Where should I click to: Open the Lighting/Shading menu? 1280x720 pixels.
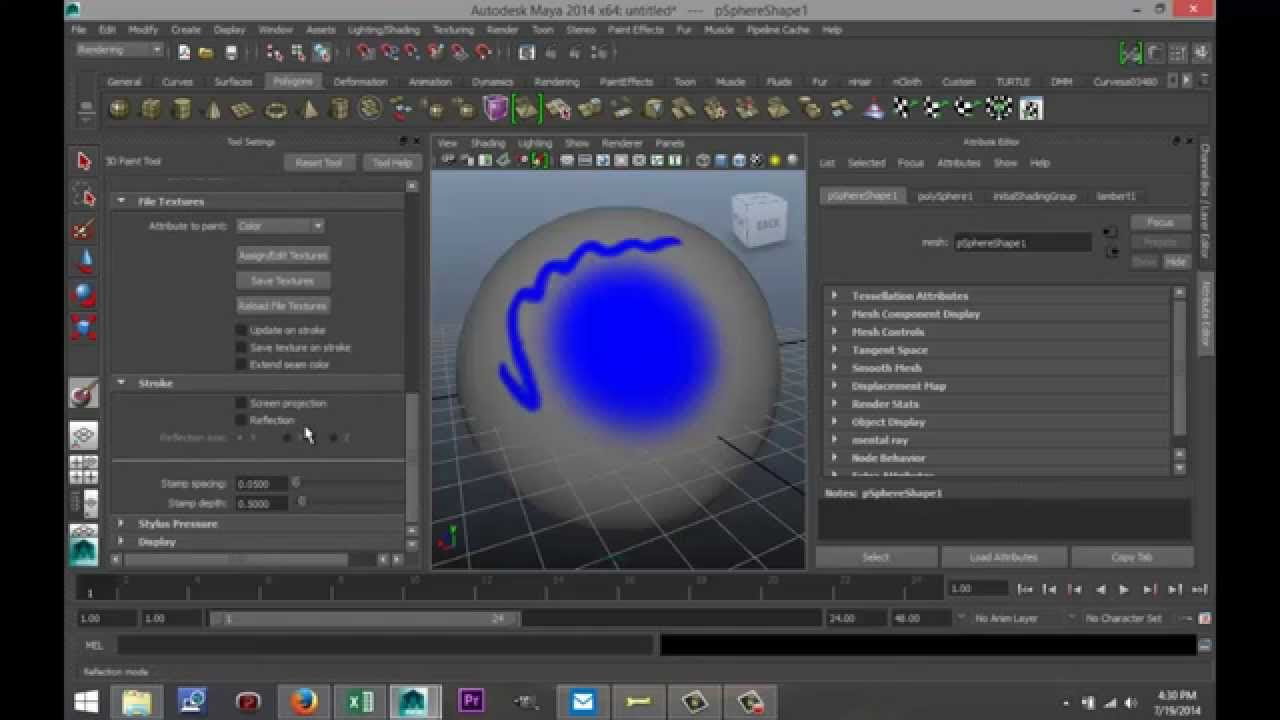pos(384,30)
